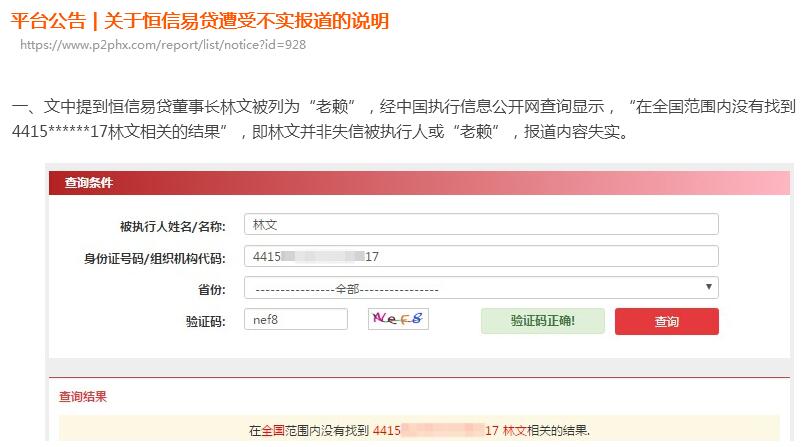
Task: Open the p2phx.com notice URL
Action: click(x=163, y=45)
